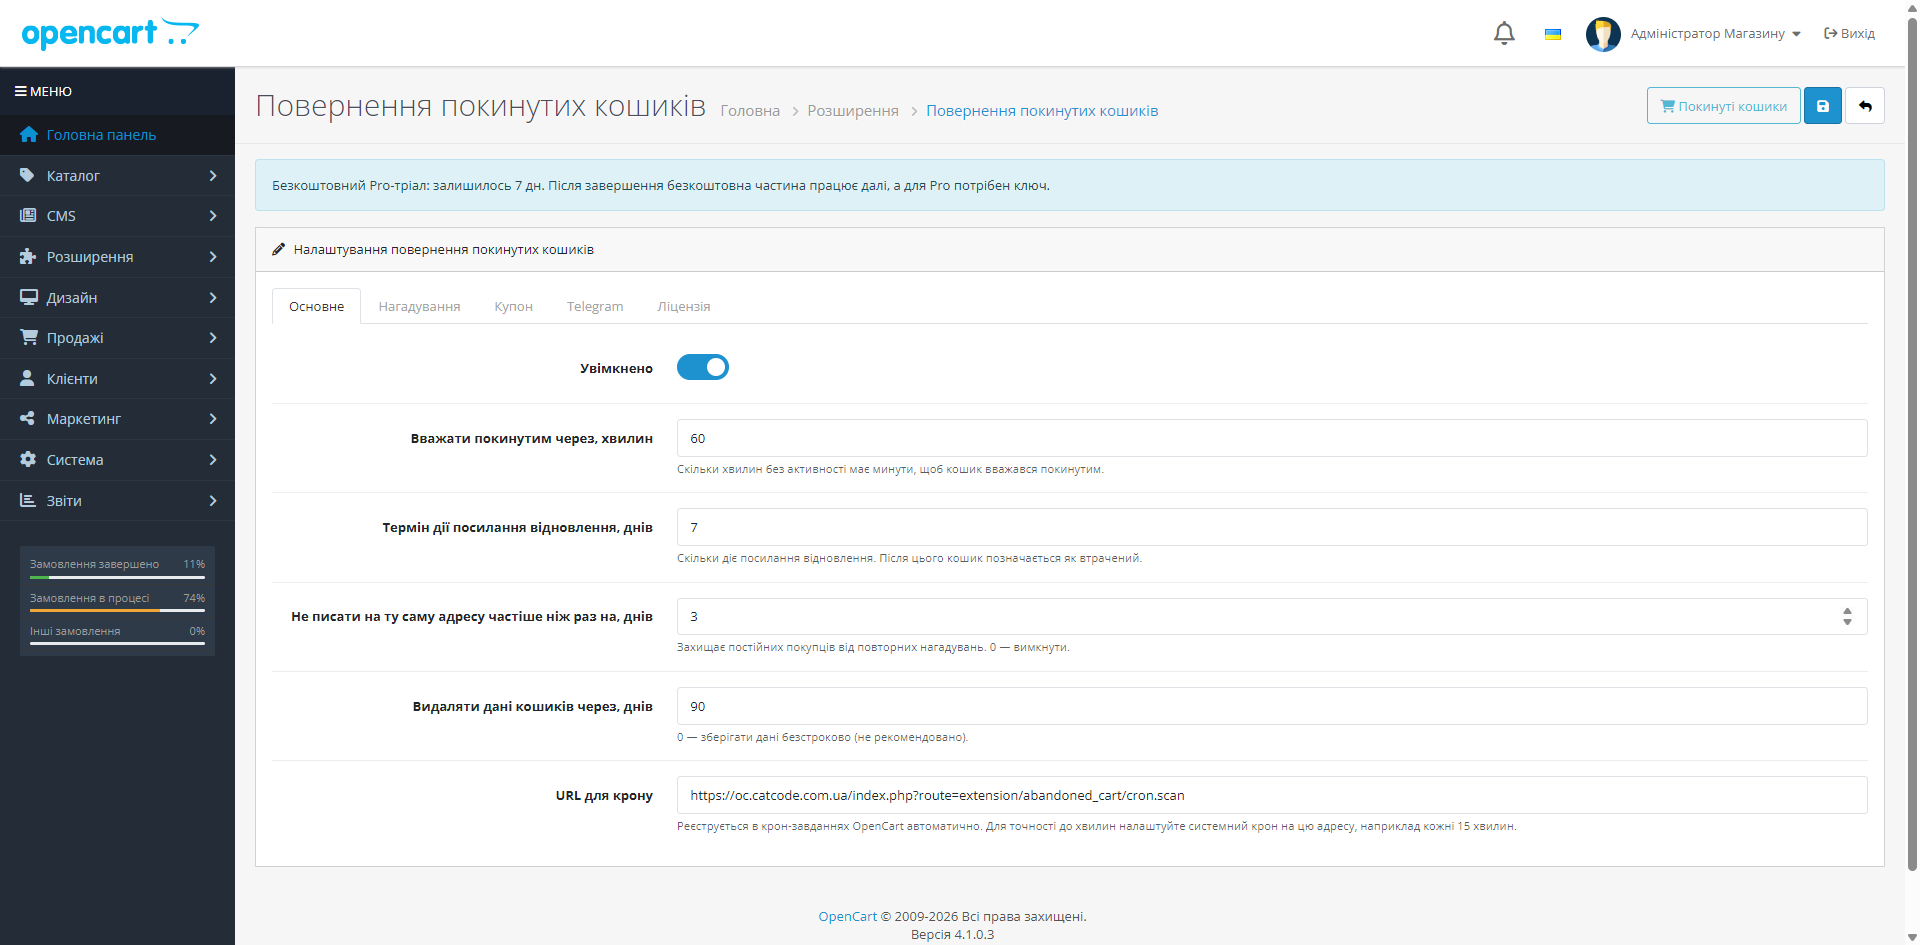Expand Каталог menu chevron

(213, 176)
